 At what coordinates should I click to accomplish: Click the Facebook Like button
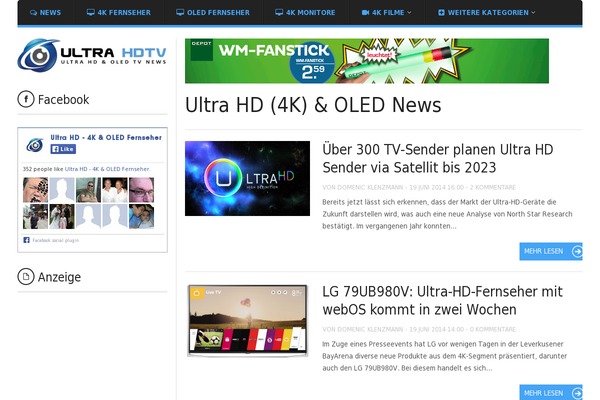pyautogui.click(x=63, y=149)
